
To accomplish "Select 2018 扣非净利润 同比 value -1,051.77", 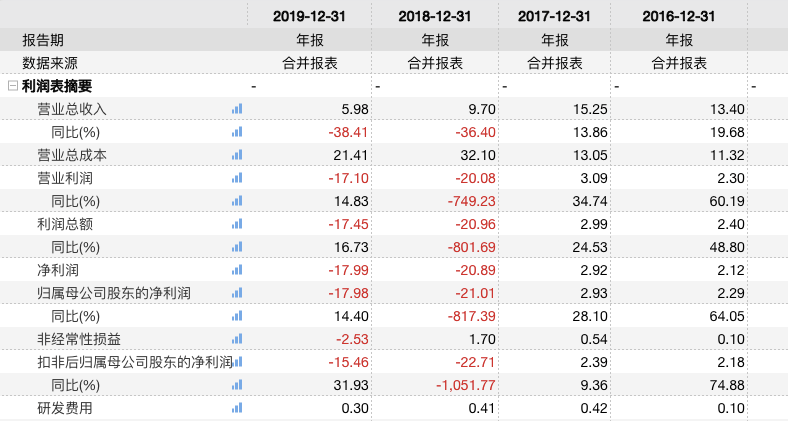I will 465,385.
